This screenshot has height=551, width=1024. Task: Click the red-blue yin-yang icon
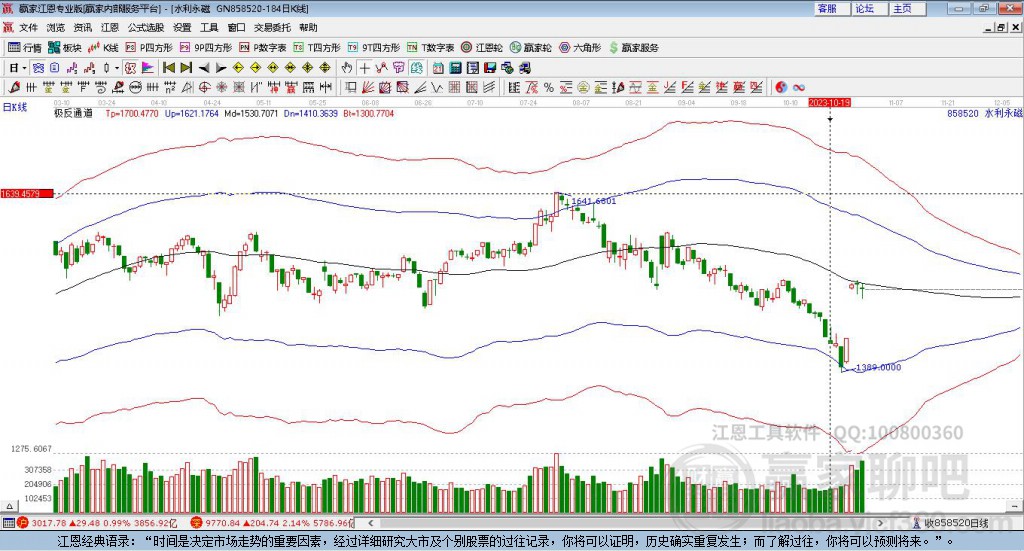(x=781, y=87)
